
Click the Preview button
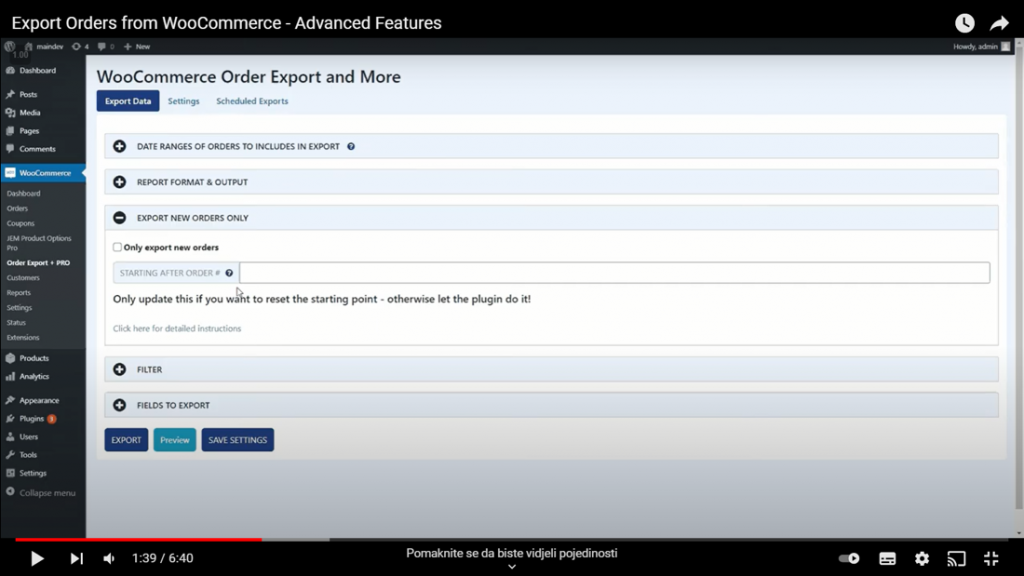point(174,440)
